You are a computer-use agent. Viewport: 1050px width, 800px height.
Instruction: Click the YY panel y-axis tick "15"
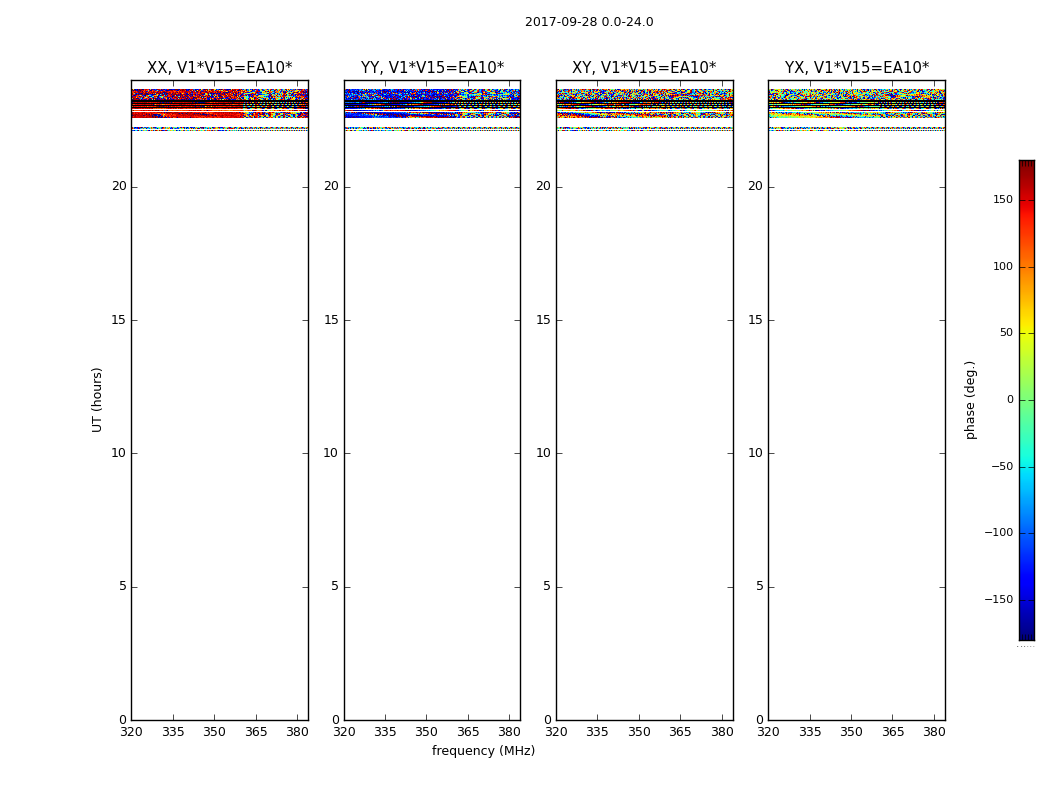coord(331,320)
